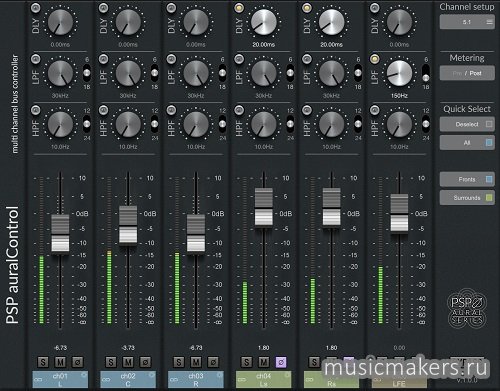Solo channel ch02 C with the S button

pyautogui.click(x=111, y=362)
